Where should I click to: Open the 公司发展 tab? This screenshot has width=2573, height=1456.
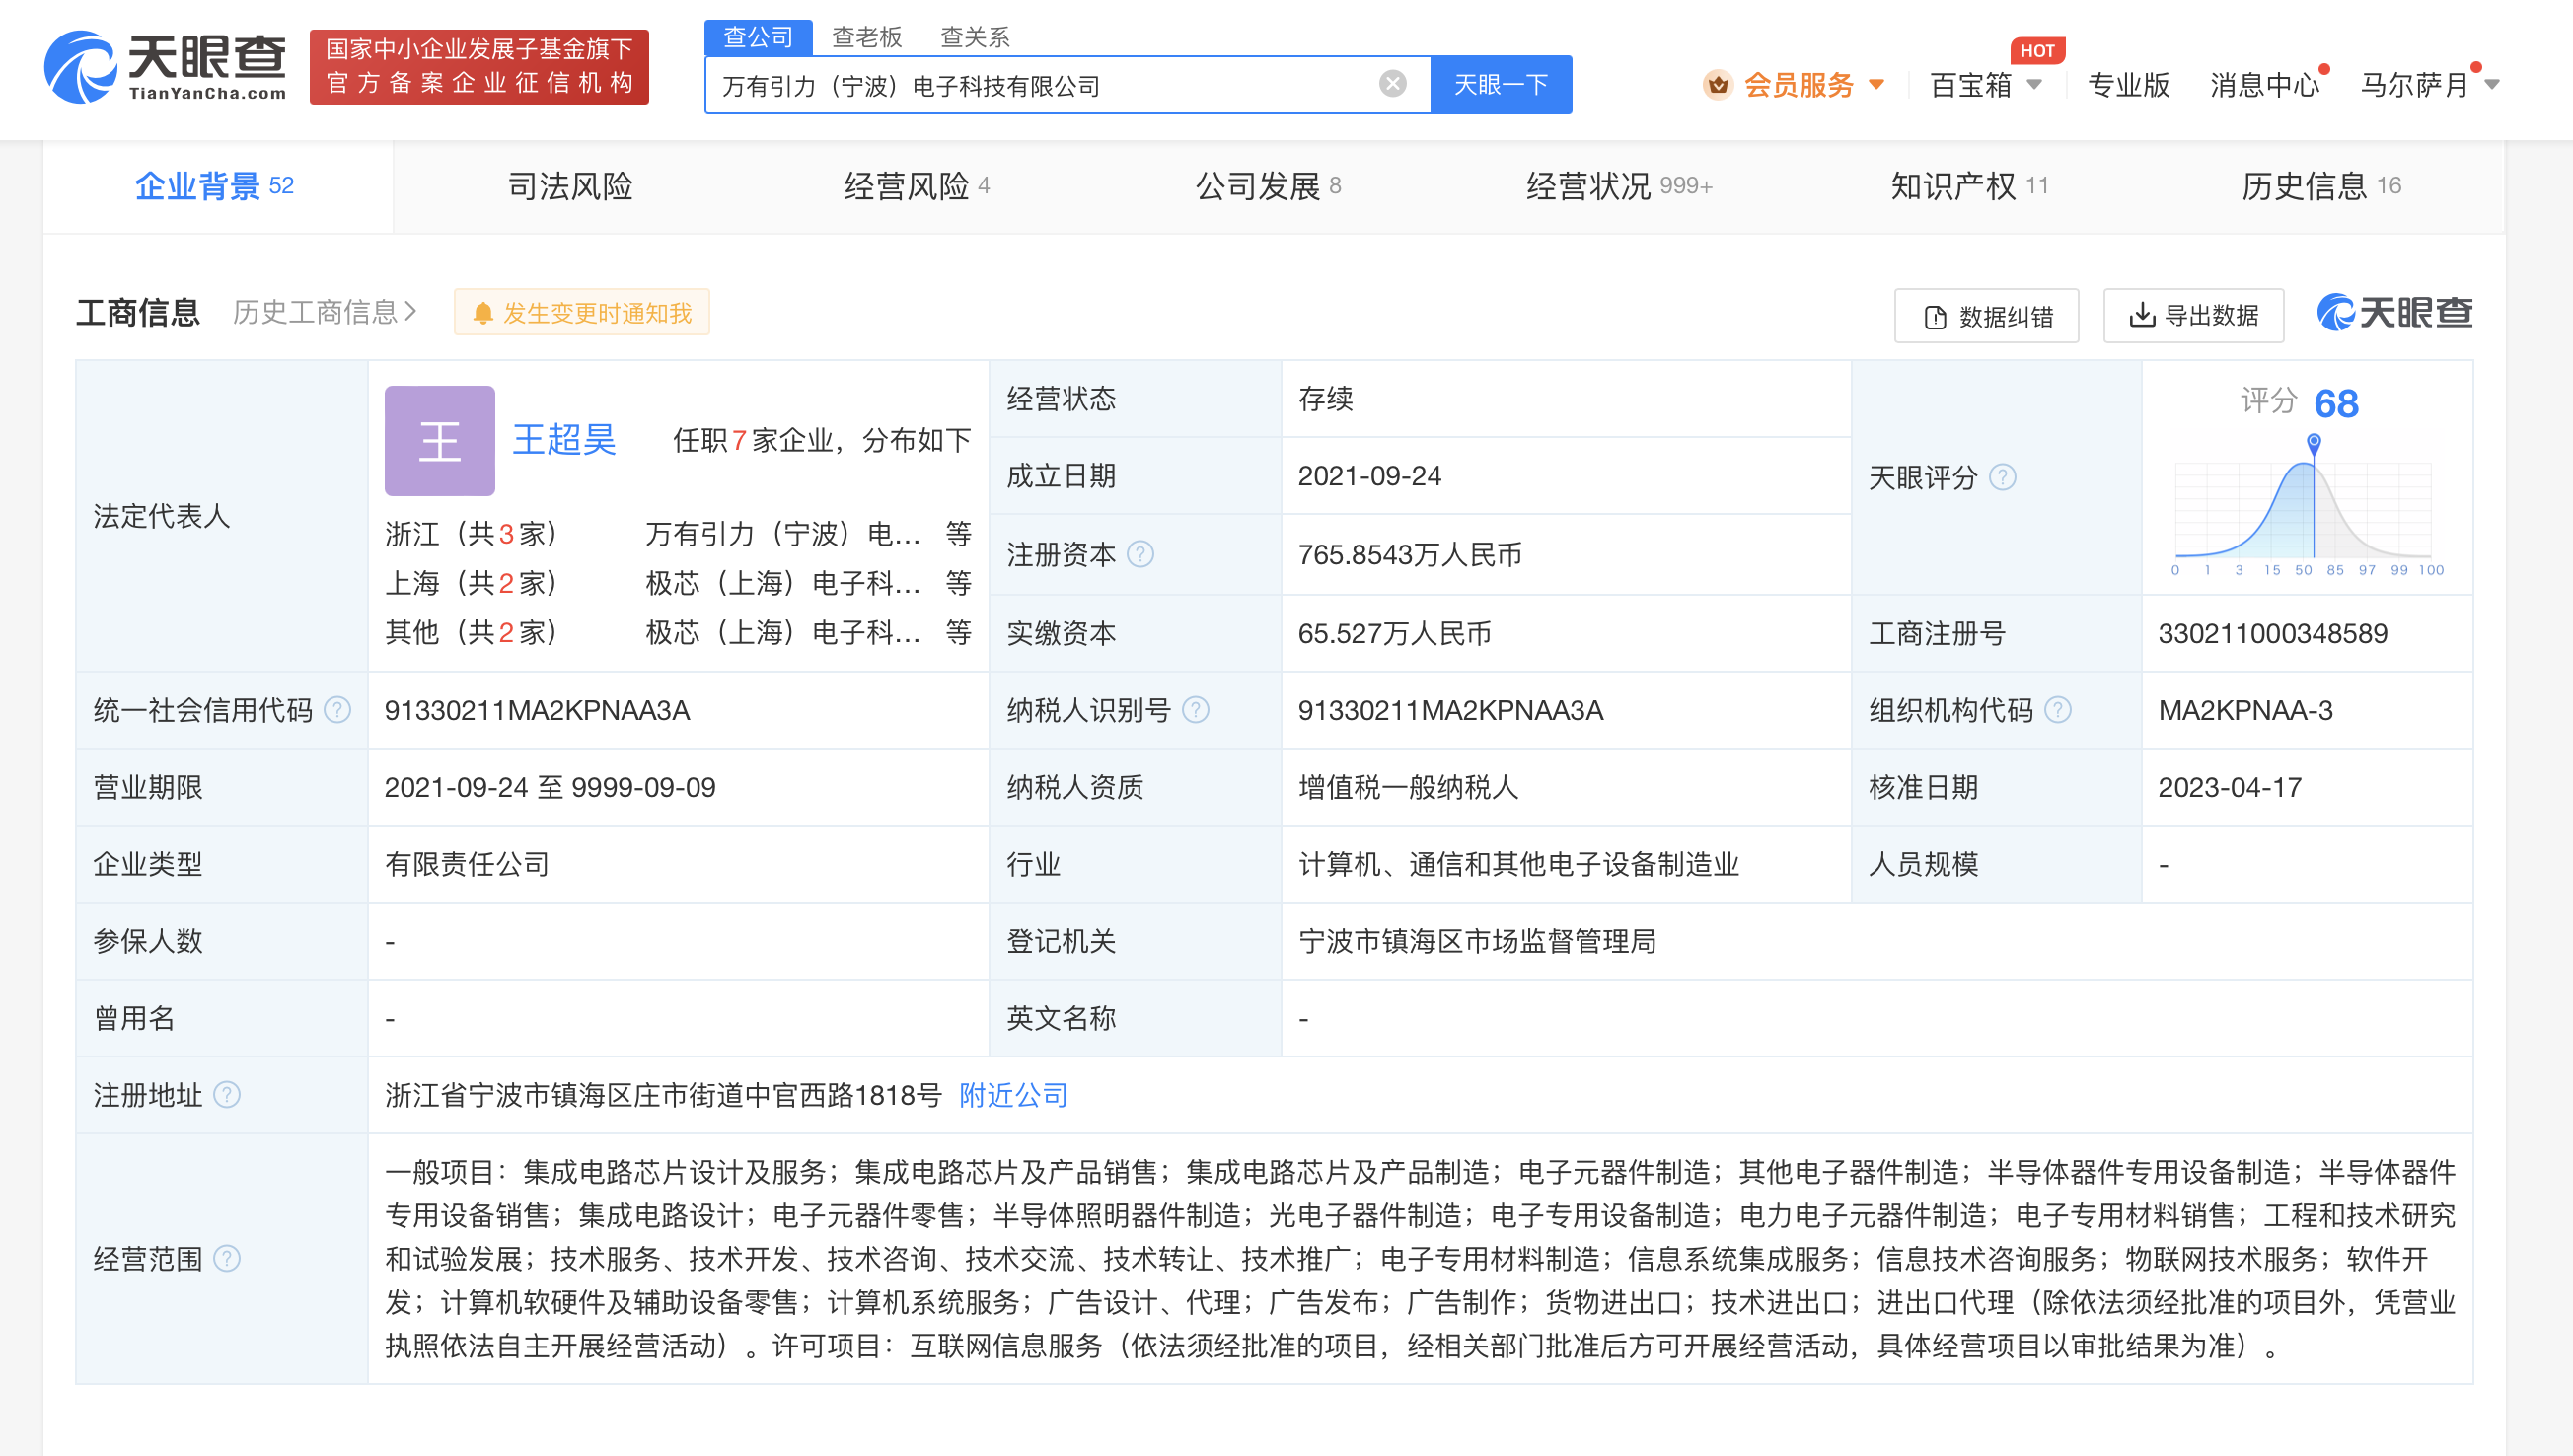tap(1268, 186)
